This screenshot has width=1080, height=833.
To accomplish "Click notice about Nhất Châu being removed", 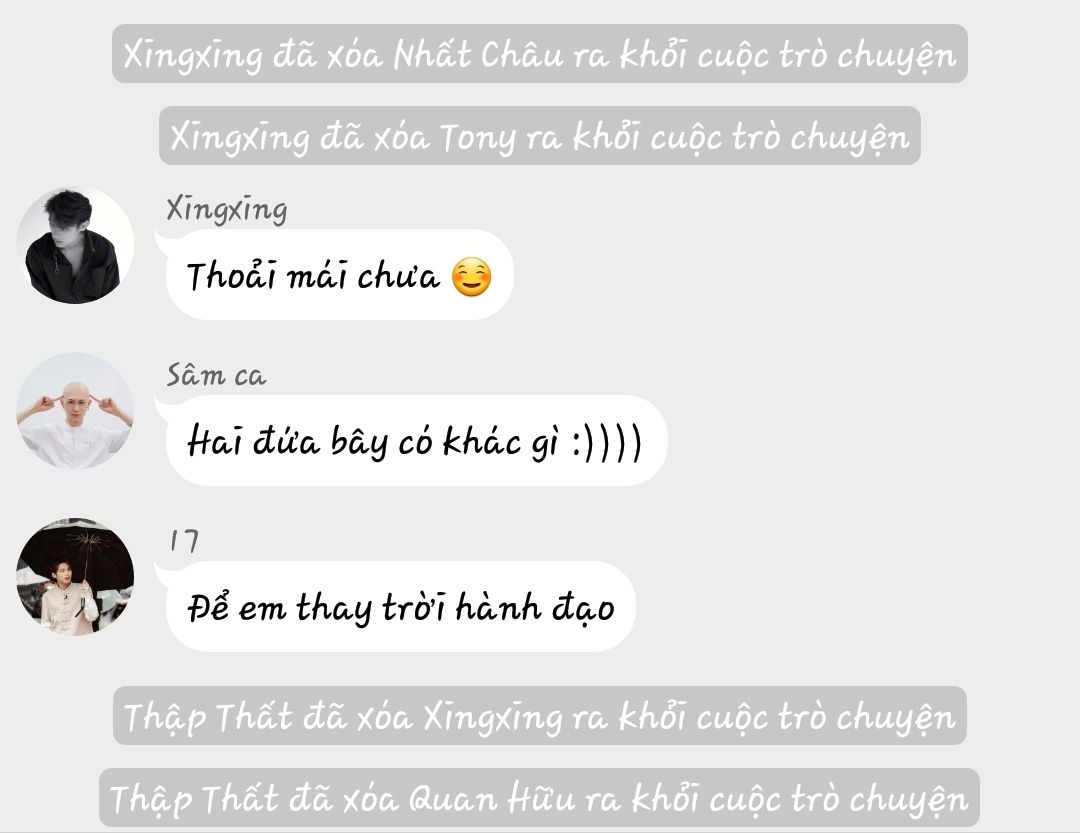I will [540, 54].
